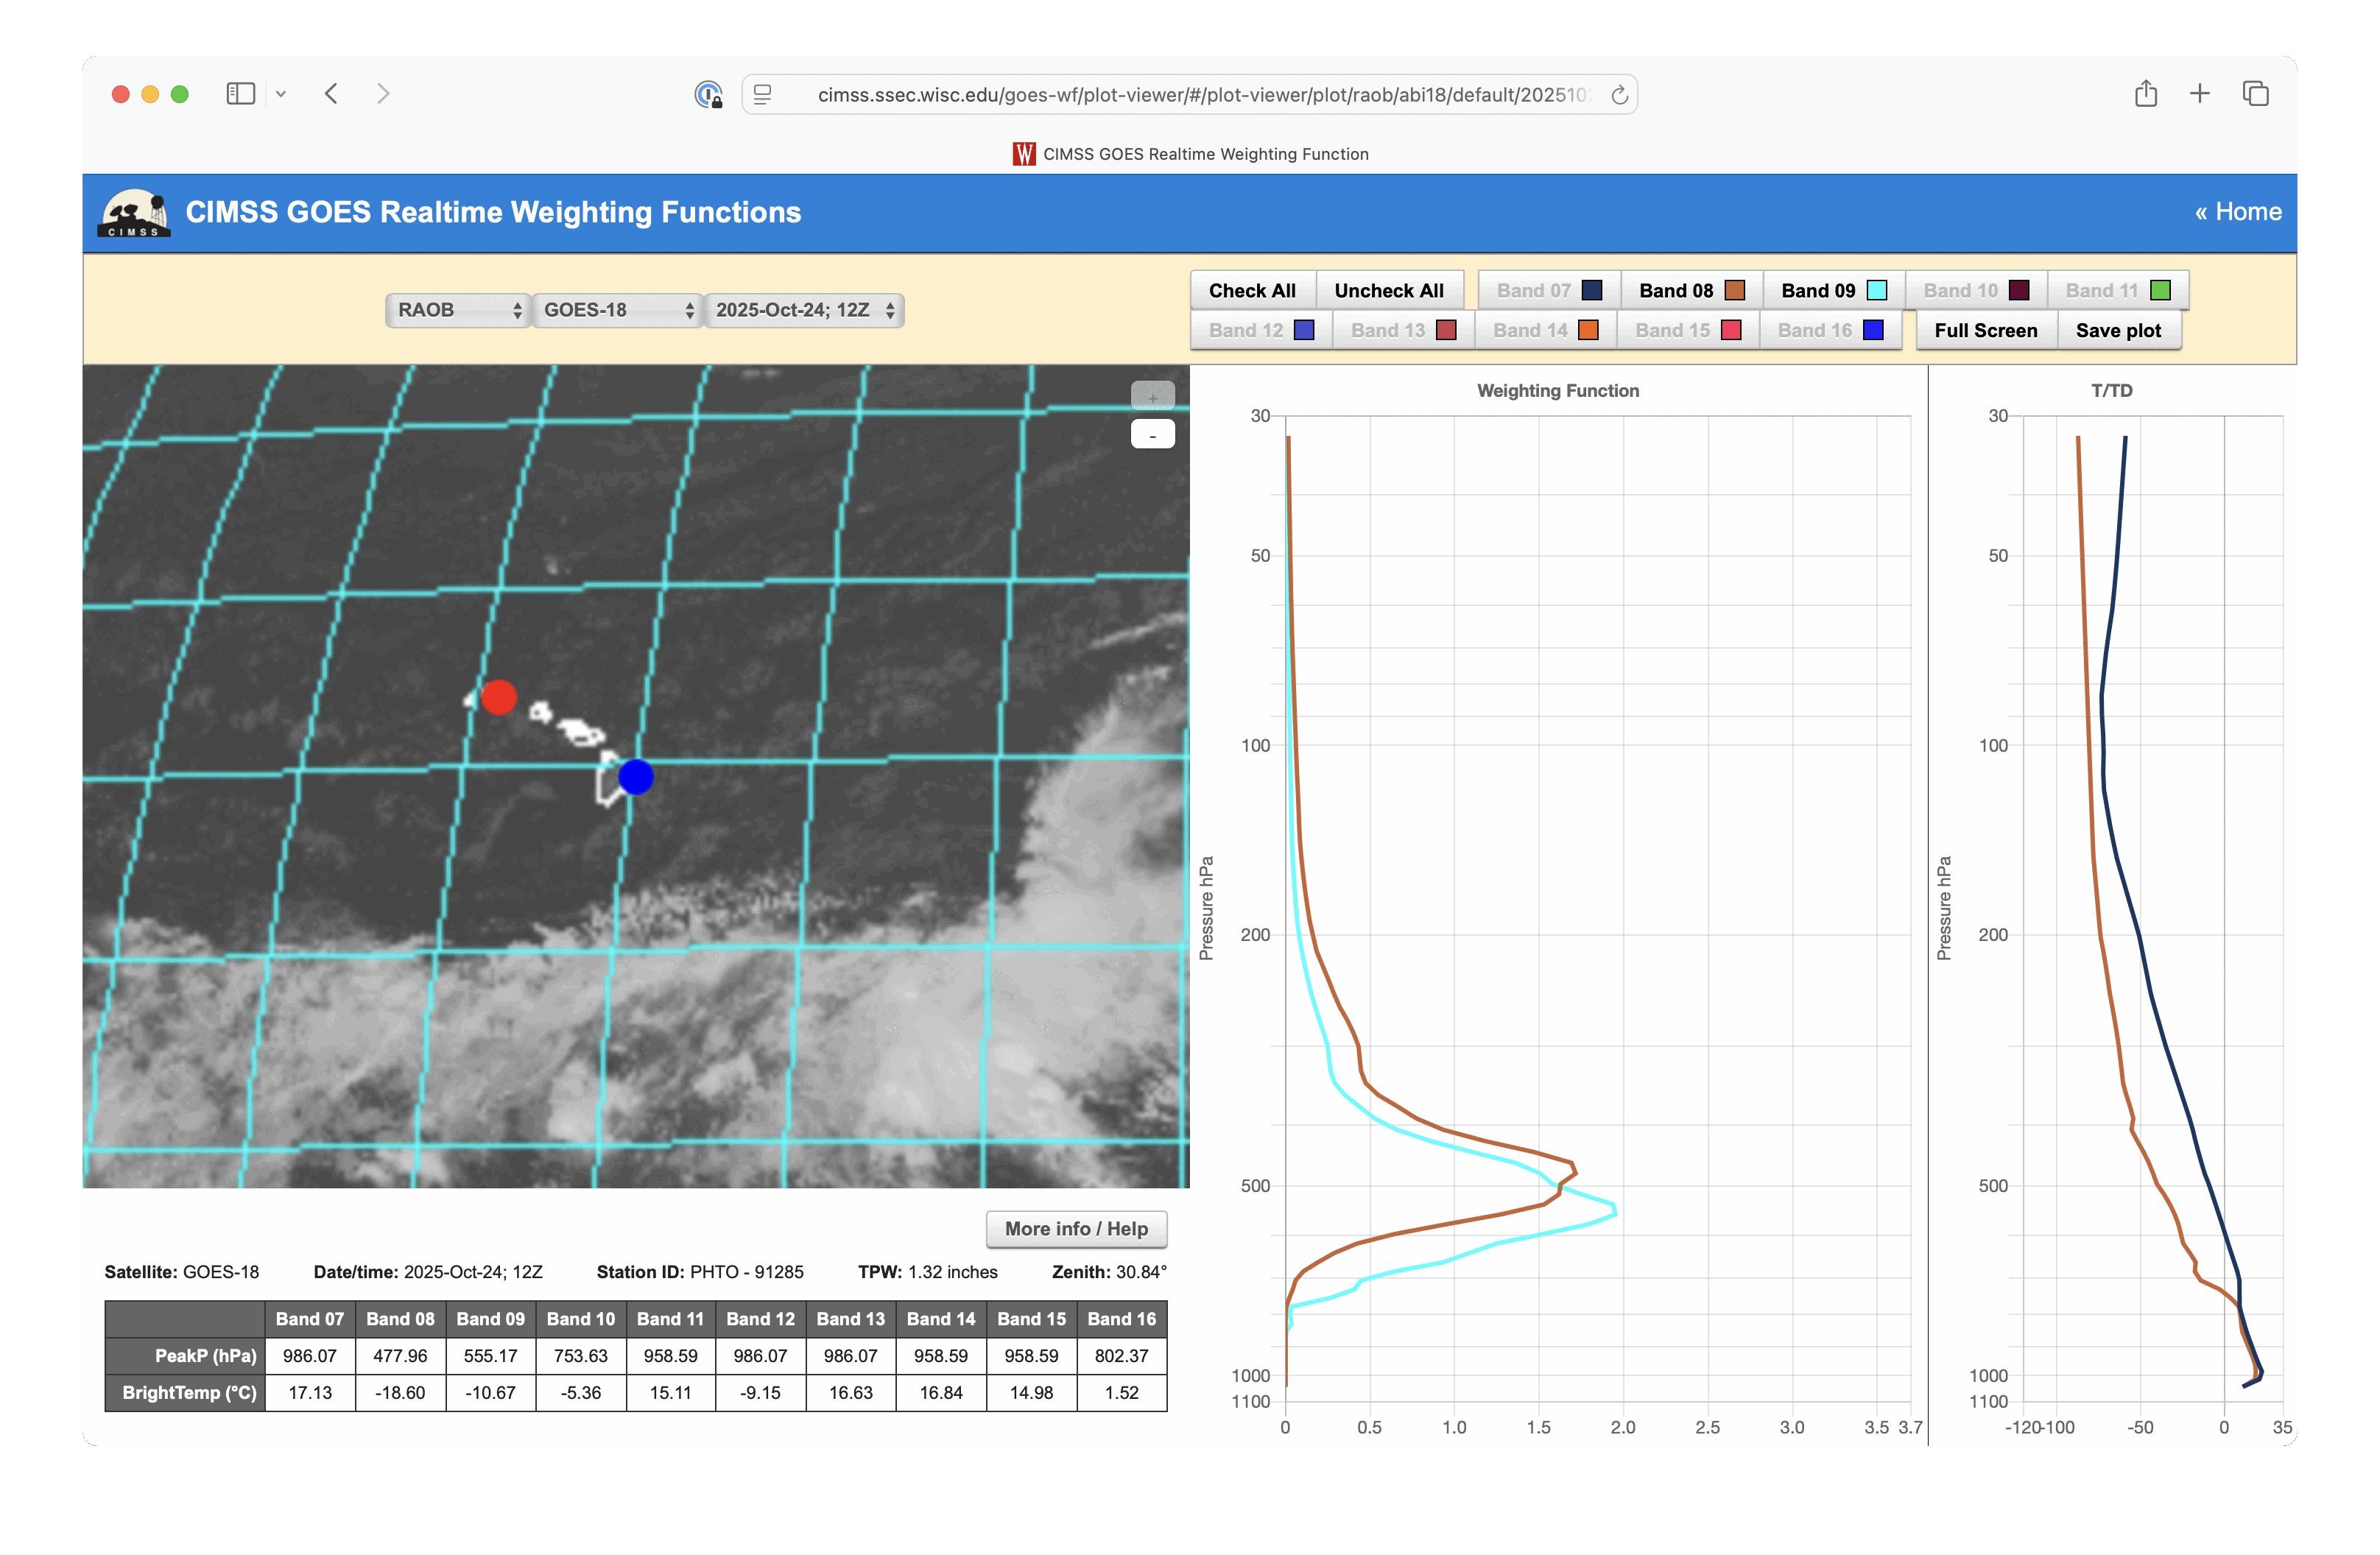
Task: Click the page reload icon
Action: 1619,95
